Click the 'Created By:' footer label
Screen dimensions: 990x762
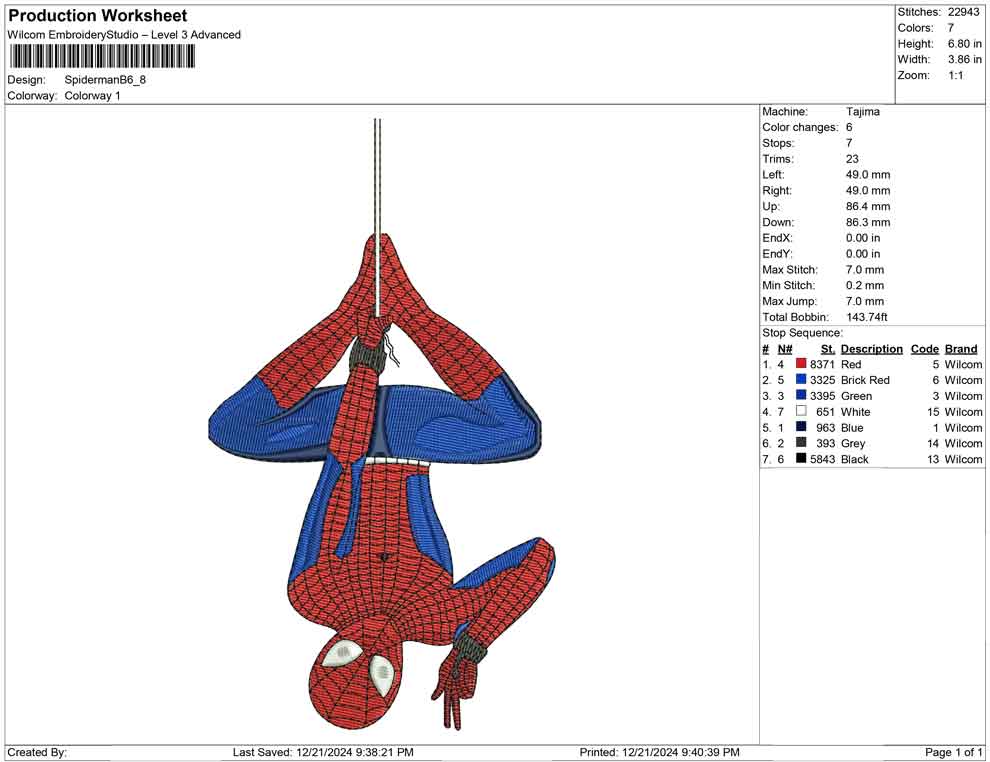point(37,752)
